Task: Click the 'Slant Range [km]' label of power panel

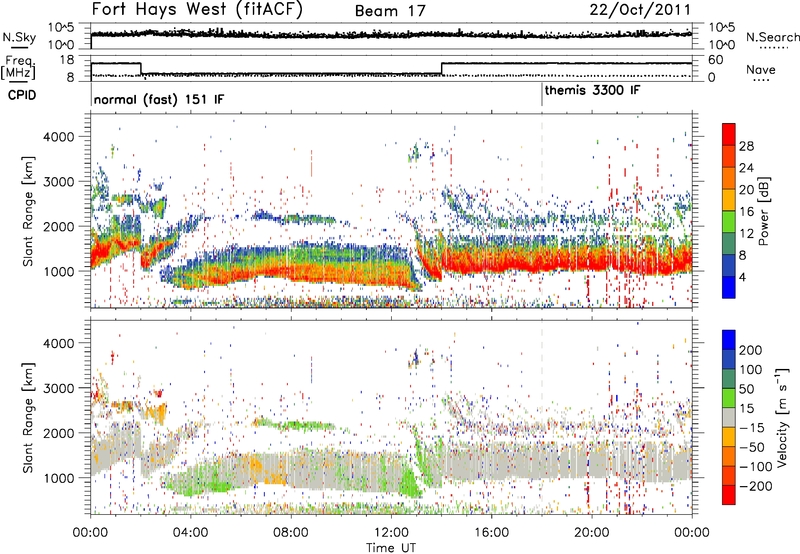Action: [x=28, y=212]
